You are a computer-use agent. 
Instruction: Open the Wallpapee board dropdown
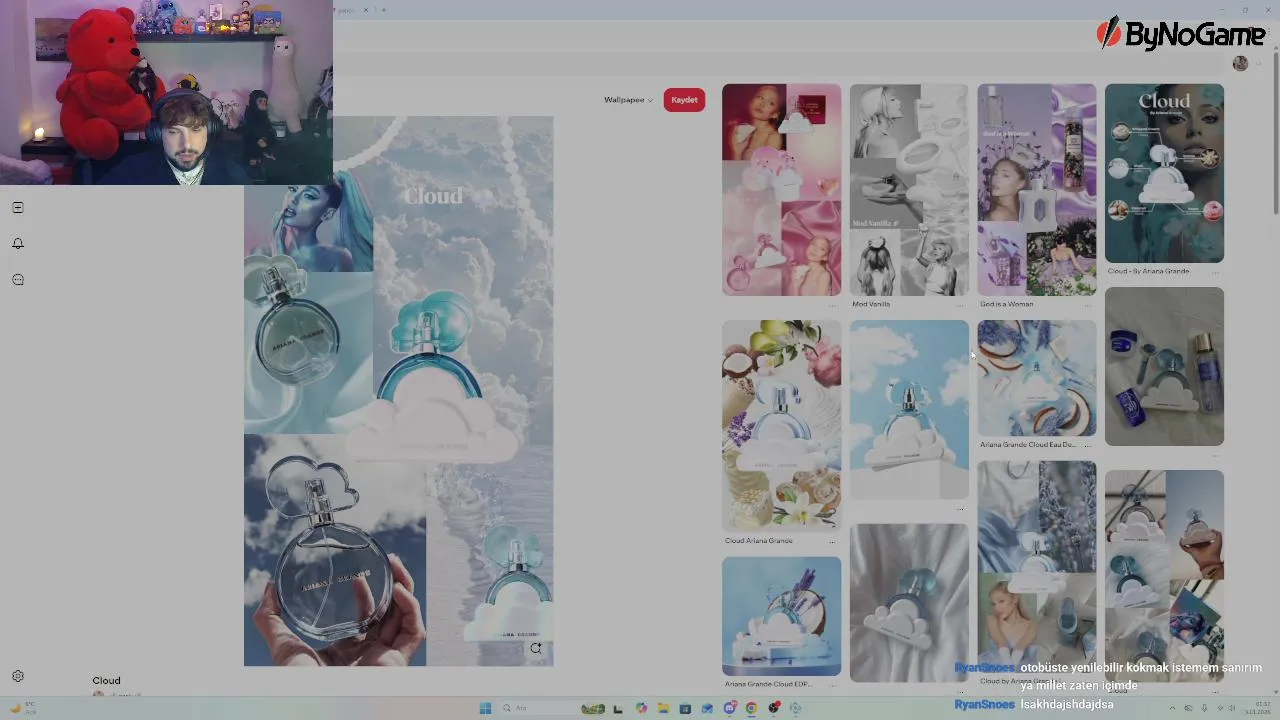pos(628,100)
